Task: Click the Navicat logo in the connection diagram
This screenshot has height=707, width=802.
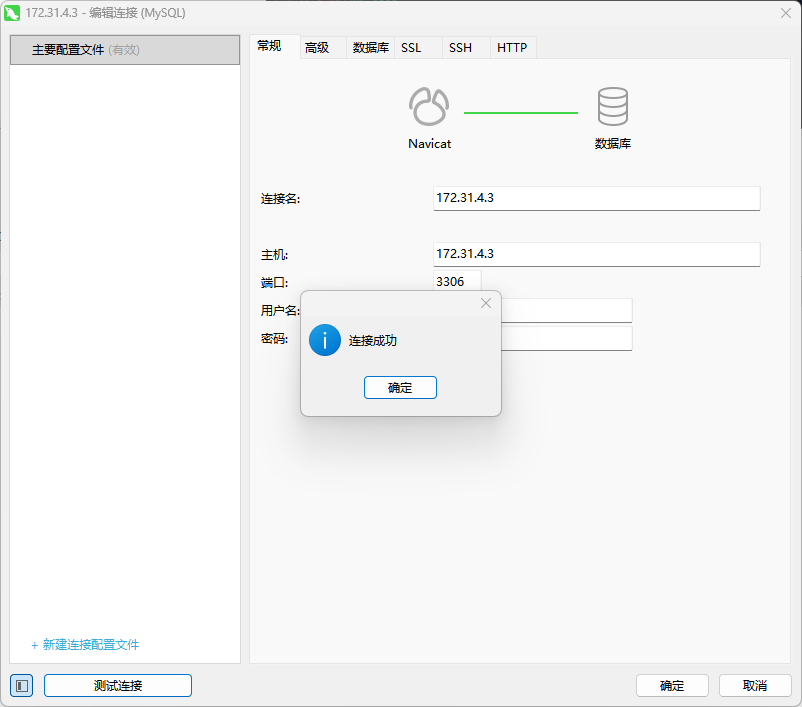Action: pyautogui.click(x=429, y=106)
